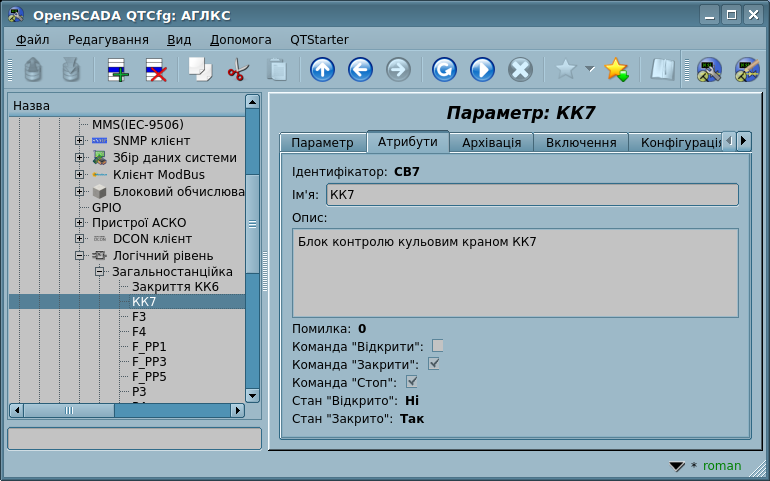Collapse the Логічний рівень tree node
The height and width of the screenshot is (481, 770).
pos(79,256)
